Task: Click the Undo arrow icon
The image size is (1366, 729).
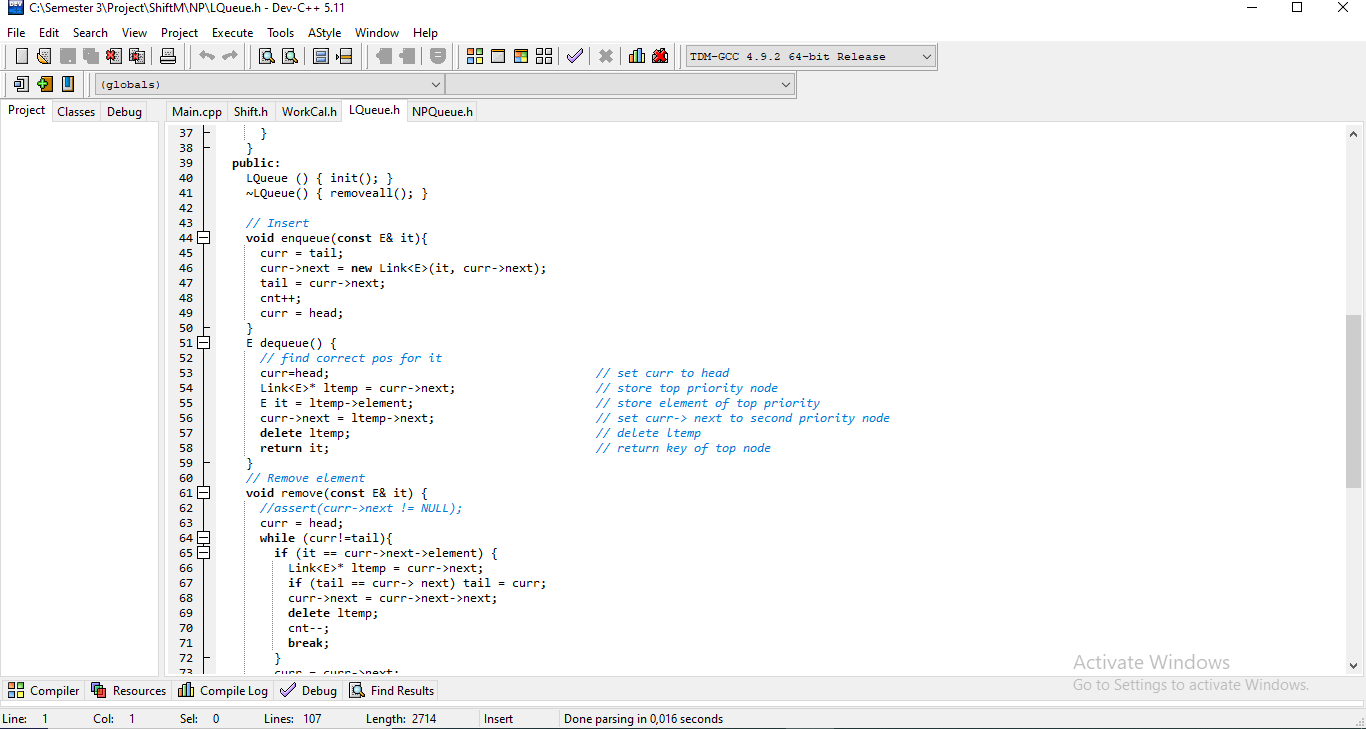Action: [x=207, y=56]
